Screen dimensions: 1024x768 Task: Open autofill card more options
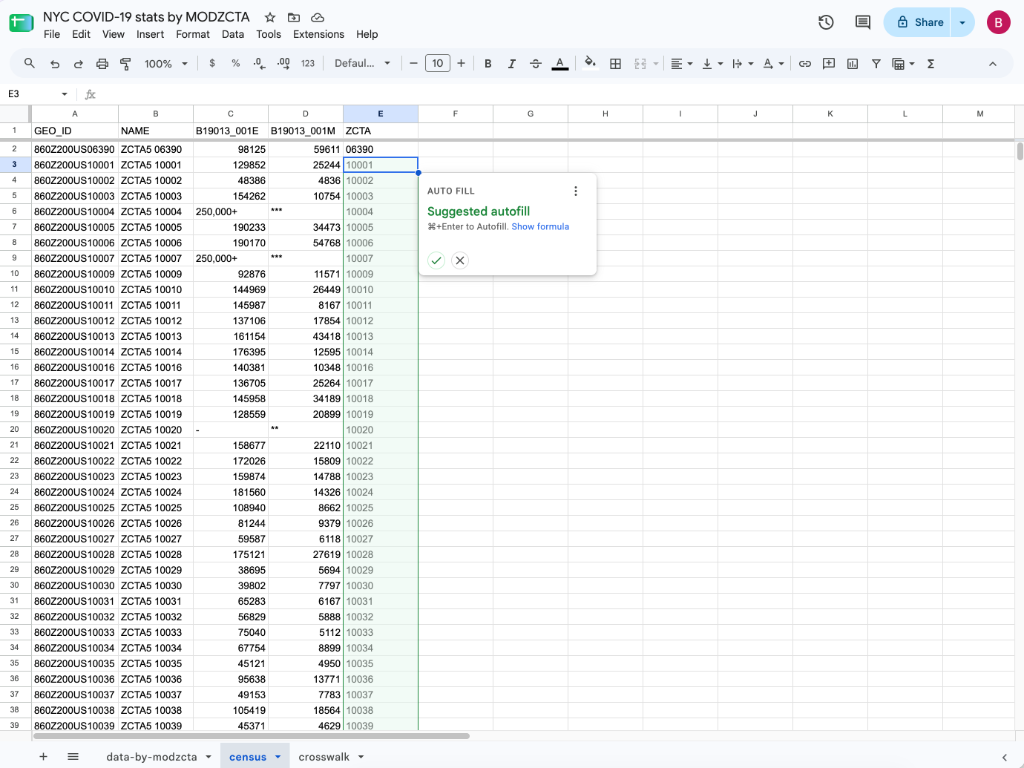pos(575,191)
